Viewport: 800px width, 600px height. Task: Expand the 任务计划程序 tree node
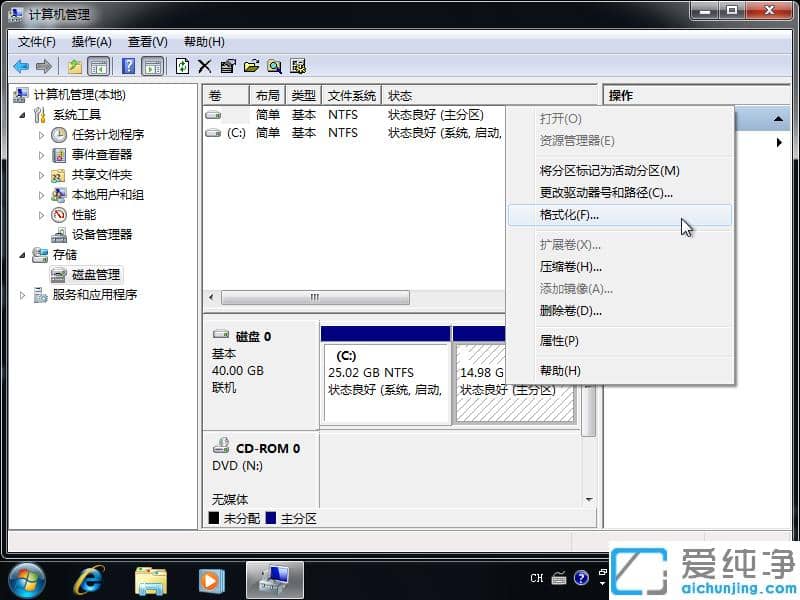pos(42,134)
